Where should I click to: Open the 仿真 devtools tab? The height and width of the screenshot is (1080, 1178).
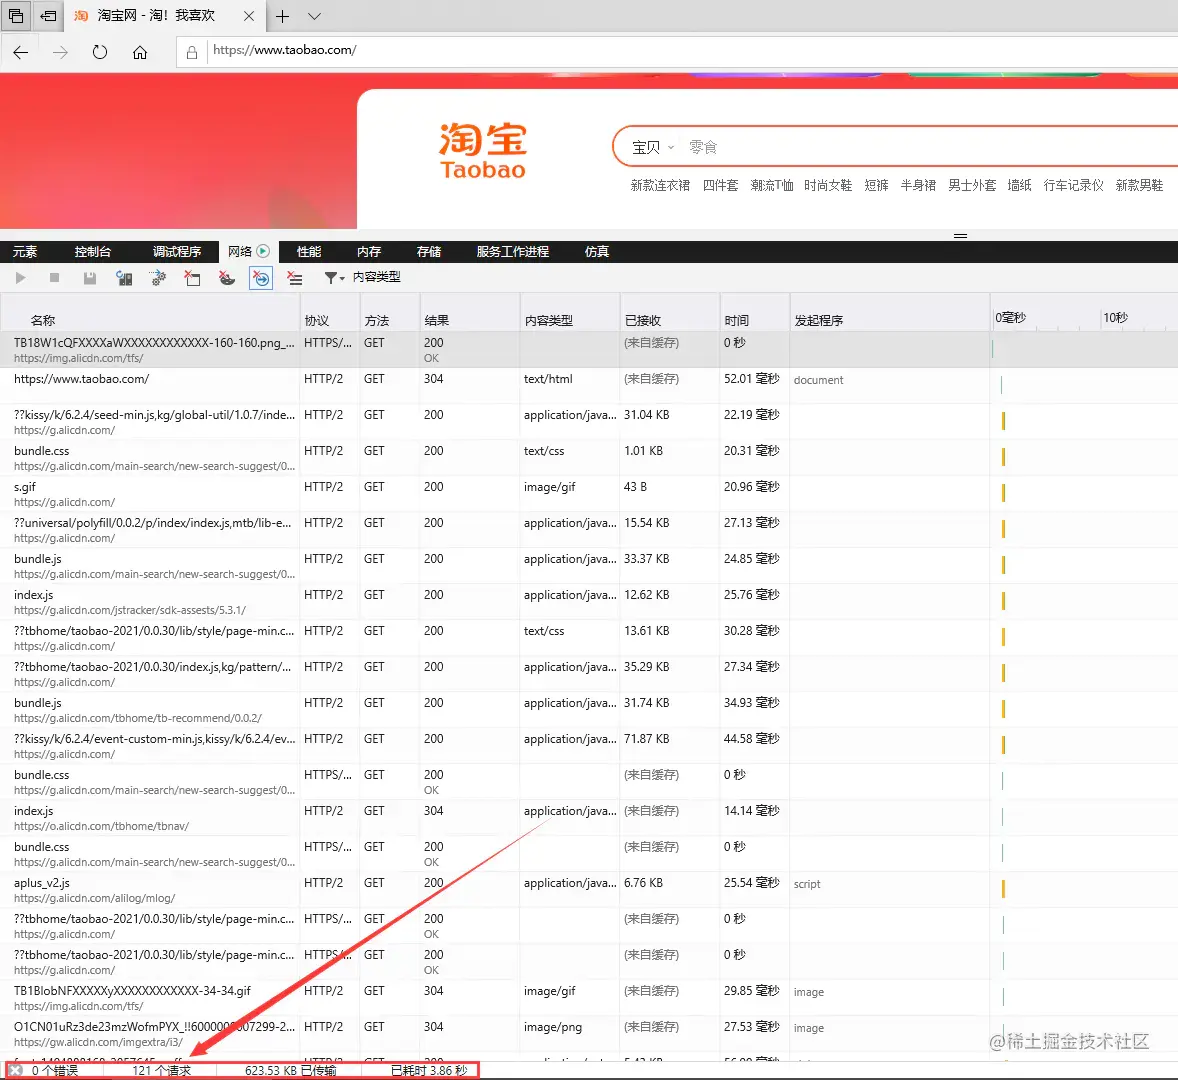click(597, 252)
